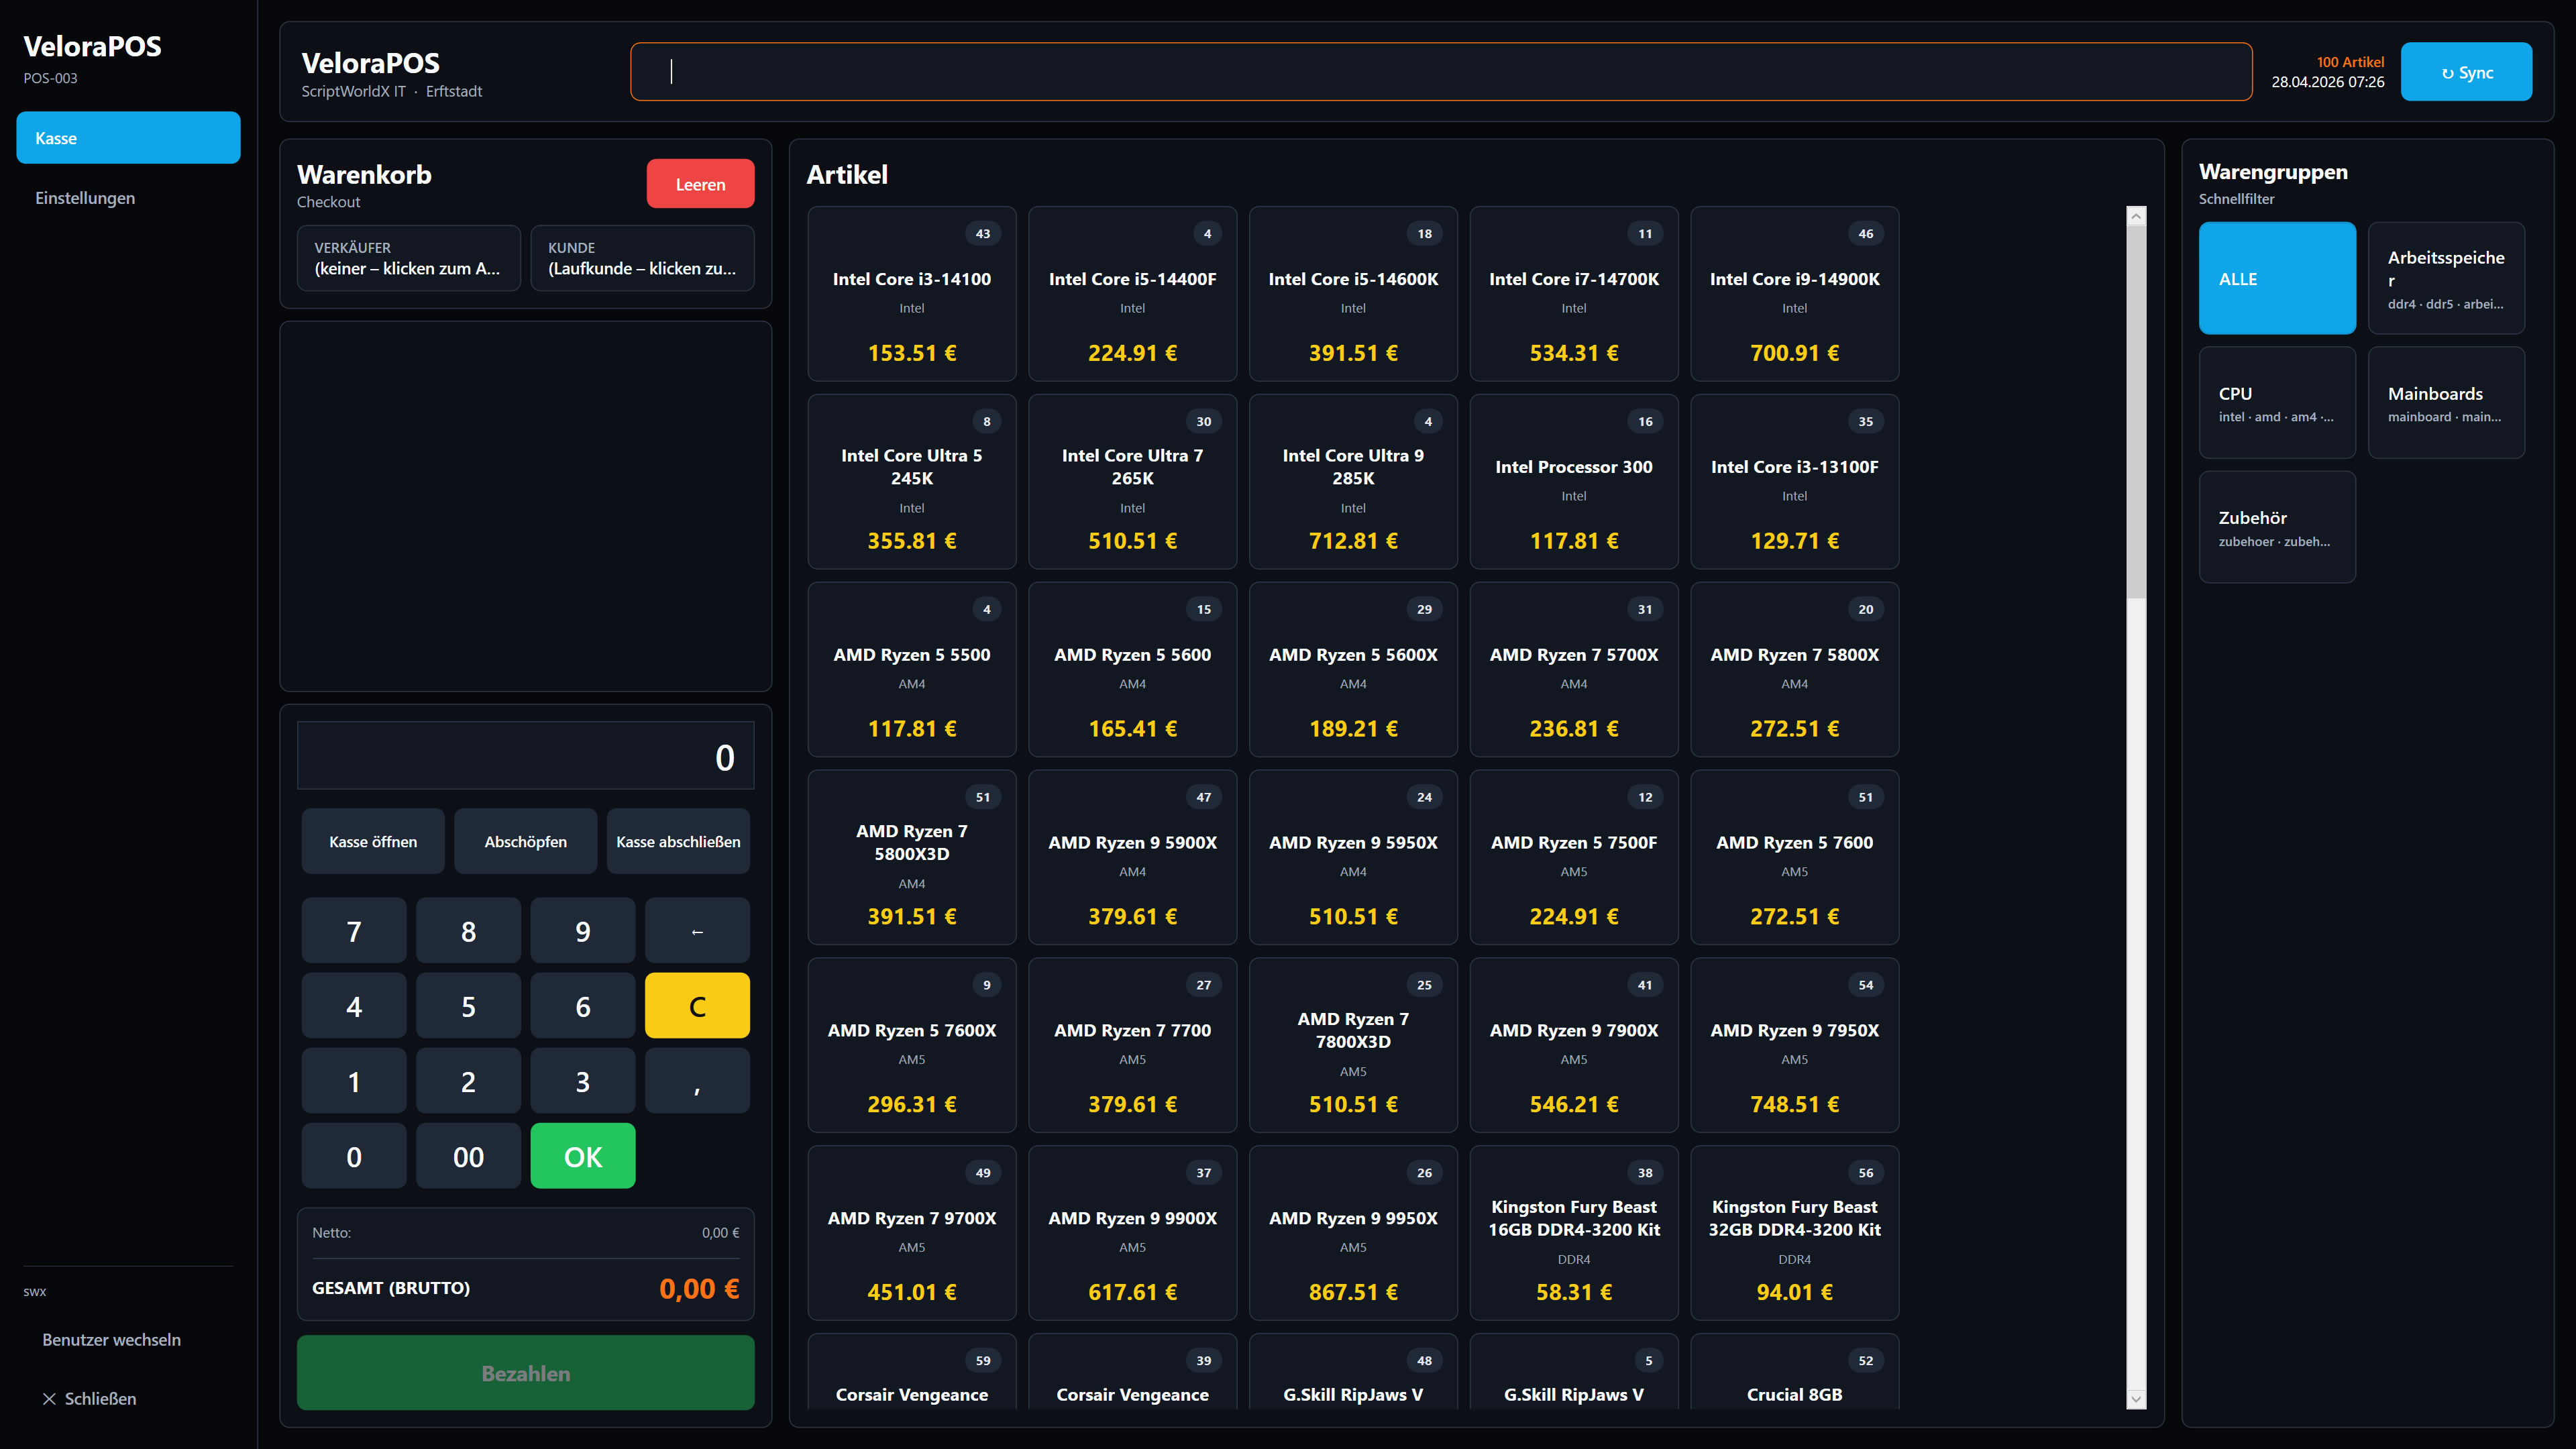
Task: Select the AMD Ryzen 7 7800X3D article
Action: click(1353, 1046)
